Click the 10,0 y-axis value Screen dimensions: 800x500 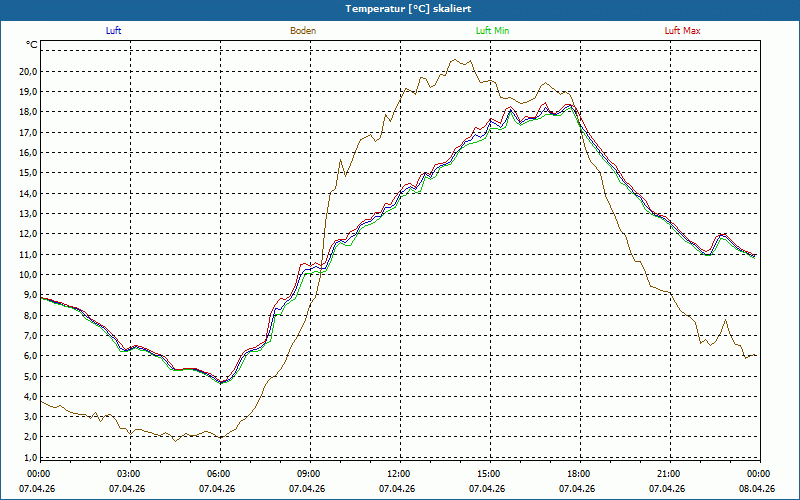(28, 274)
